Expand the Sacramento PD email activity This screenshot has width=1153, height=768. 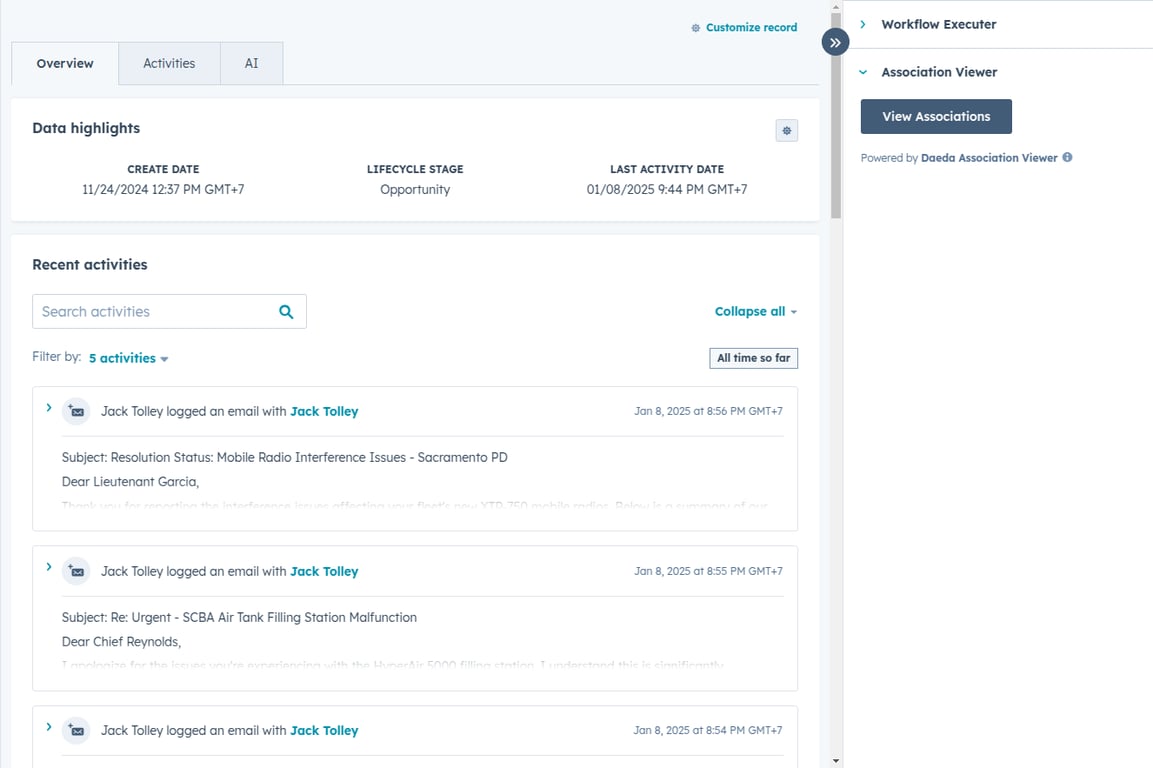point(48,408)
